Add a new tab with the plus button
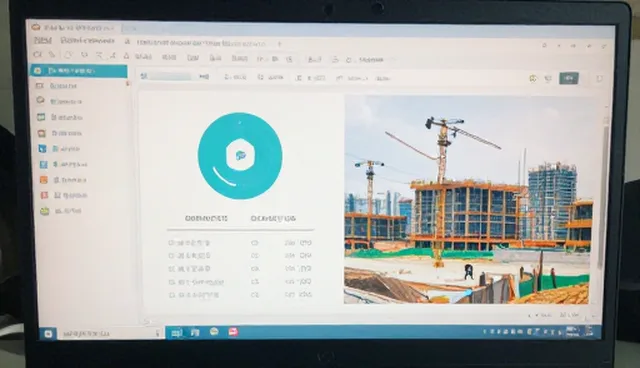Viewport: 640px width, 368px height. click(280, 44)
